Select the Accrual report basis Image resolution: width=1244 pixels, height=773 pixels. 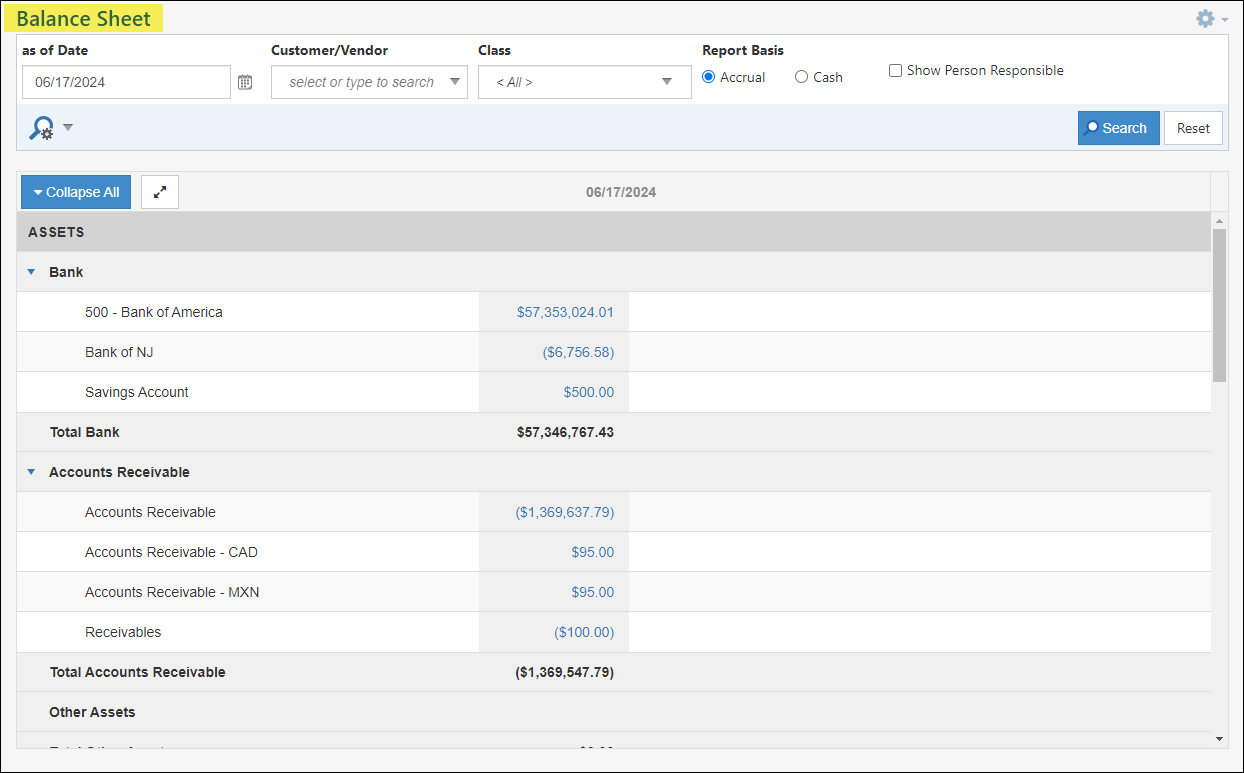click(709, 77)
